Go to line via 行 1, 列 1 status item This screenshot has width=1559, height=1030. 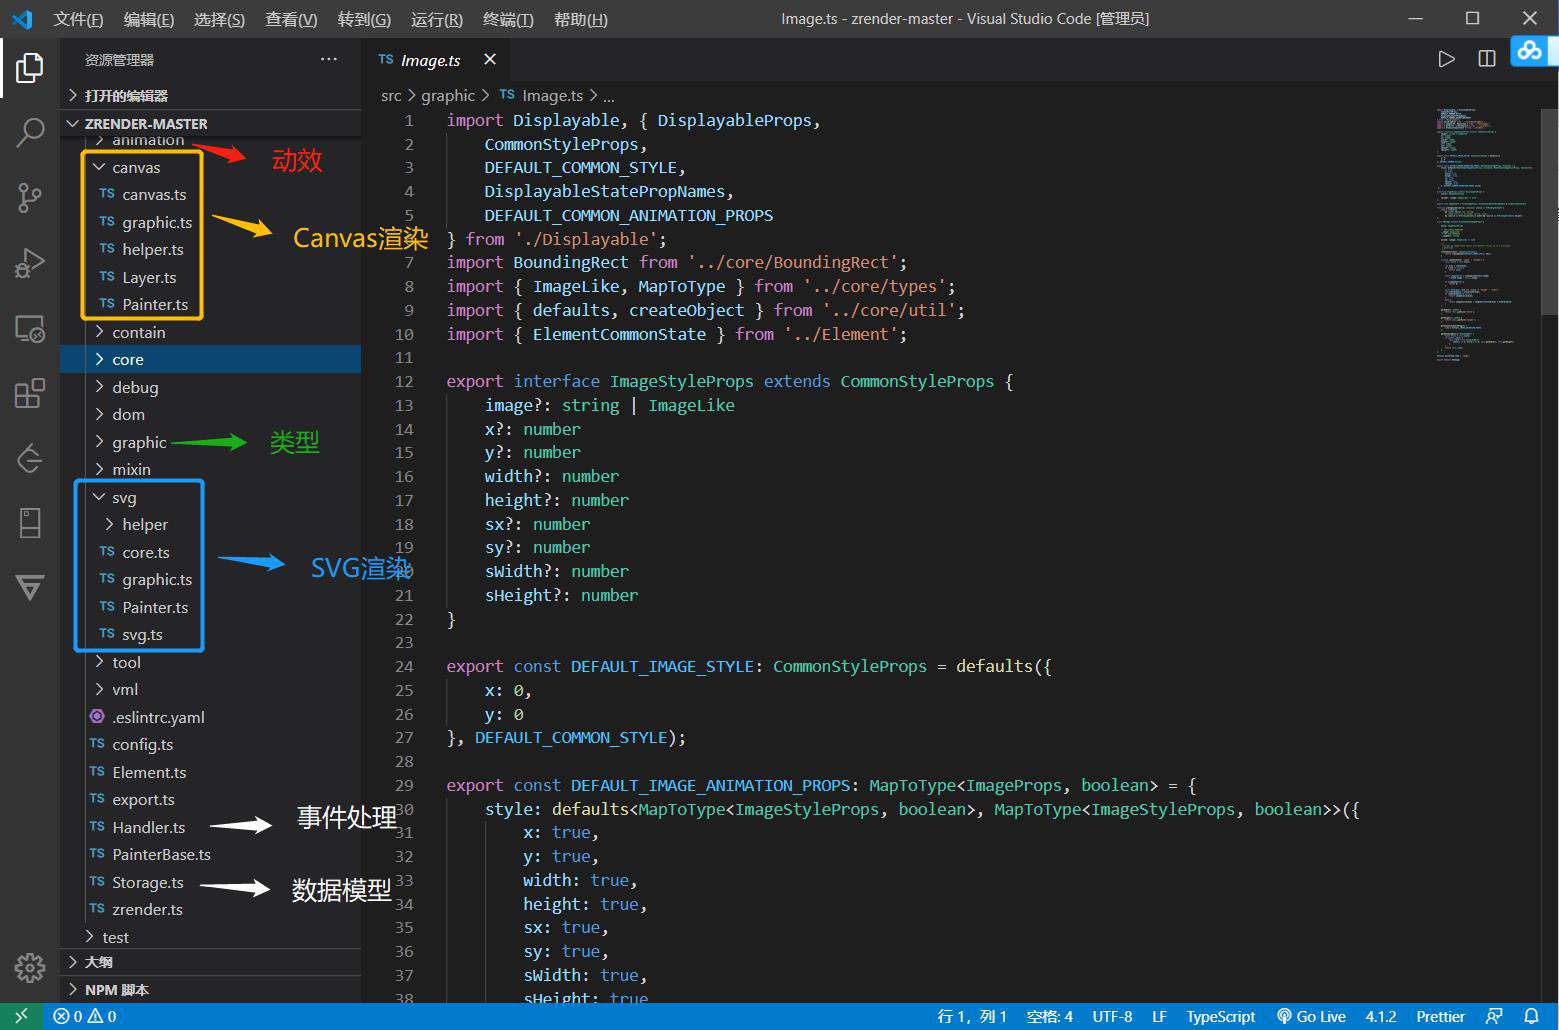pos(972,1016)
